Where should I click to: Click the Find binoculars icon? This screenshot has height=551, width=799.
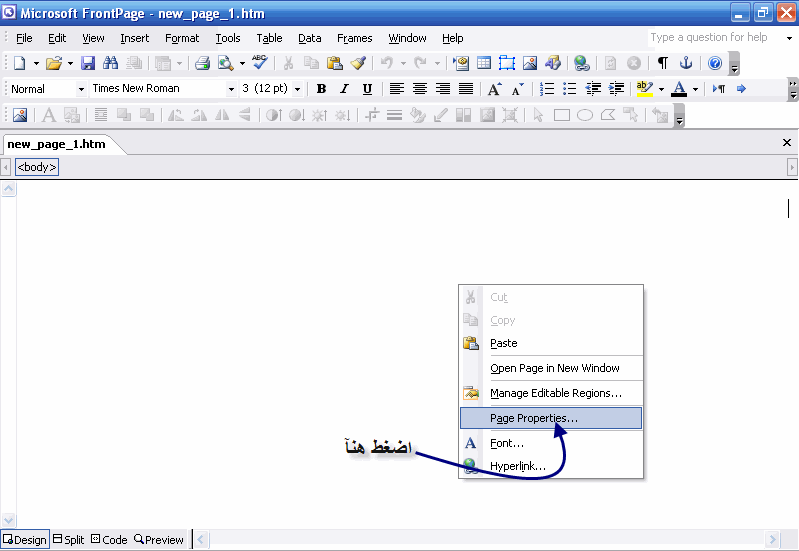pyautogui.click(x=111, y=63)
